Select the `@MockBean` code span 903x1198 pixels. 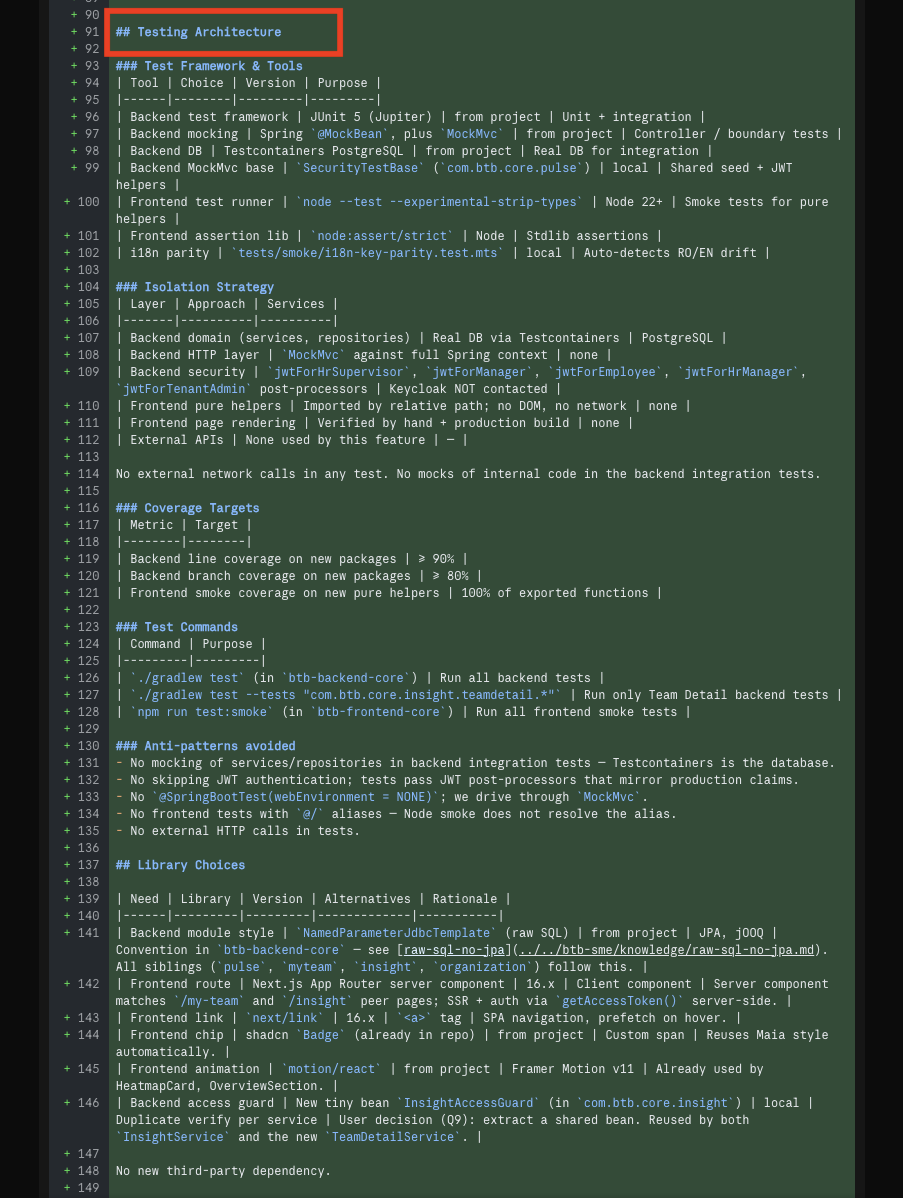[x=348, y=134]
